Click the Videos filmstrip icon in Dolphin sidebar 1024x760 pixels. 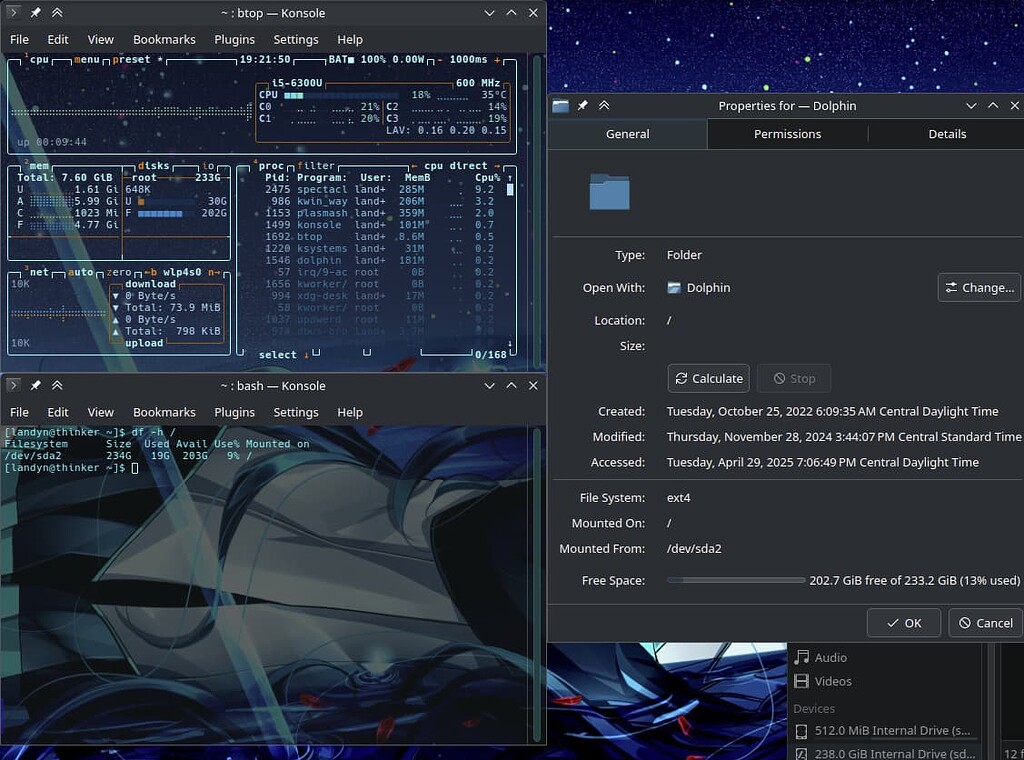[x=802, y=681]
